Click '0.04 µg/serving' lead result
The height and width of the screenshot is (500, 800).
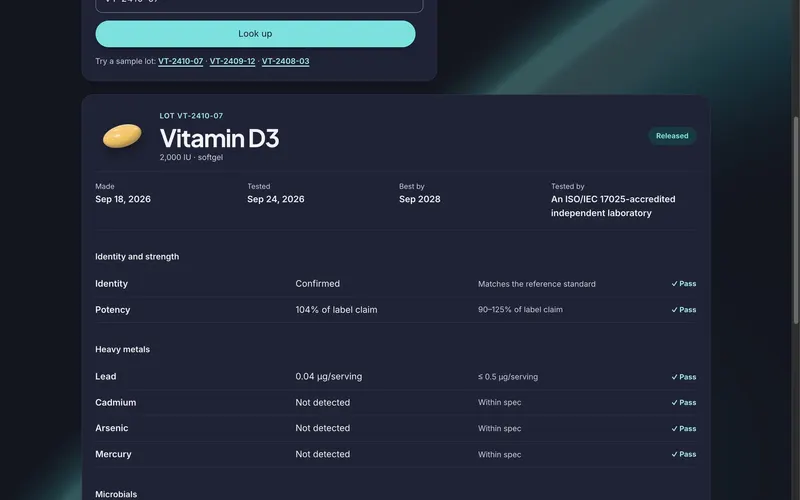click(x=329, y=377)
